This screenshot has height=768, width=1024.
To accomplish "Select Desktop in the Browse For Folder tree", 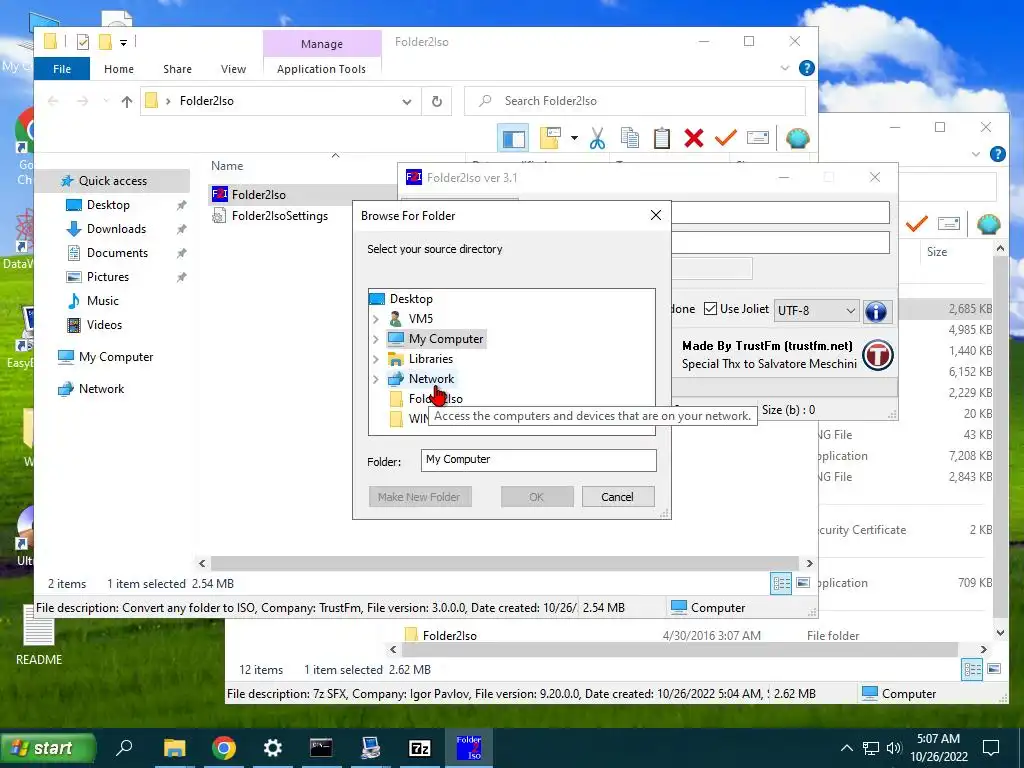I will (x=411, y=299).
